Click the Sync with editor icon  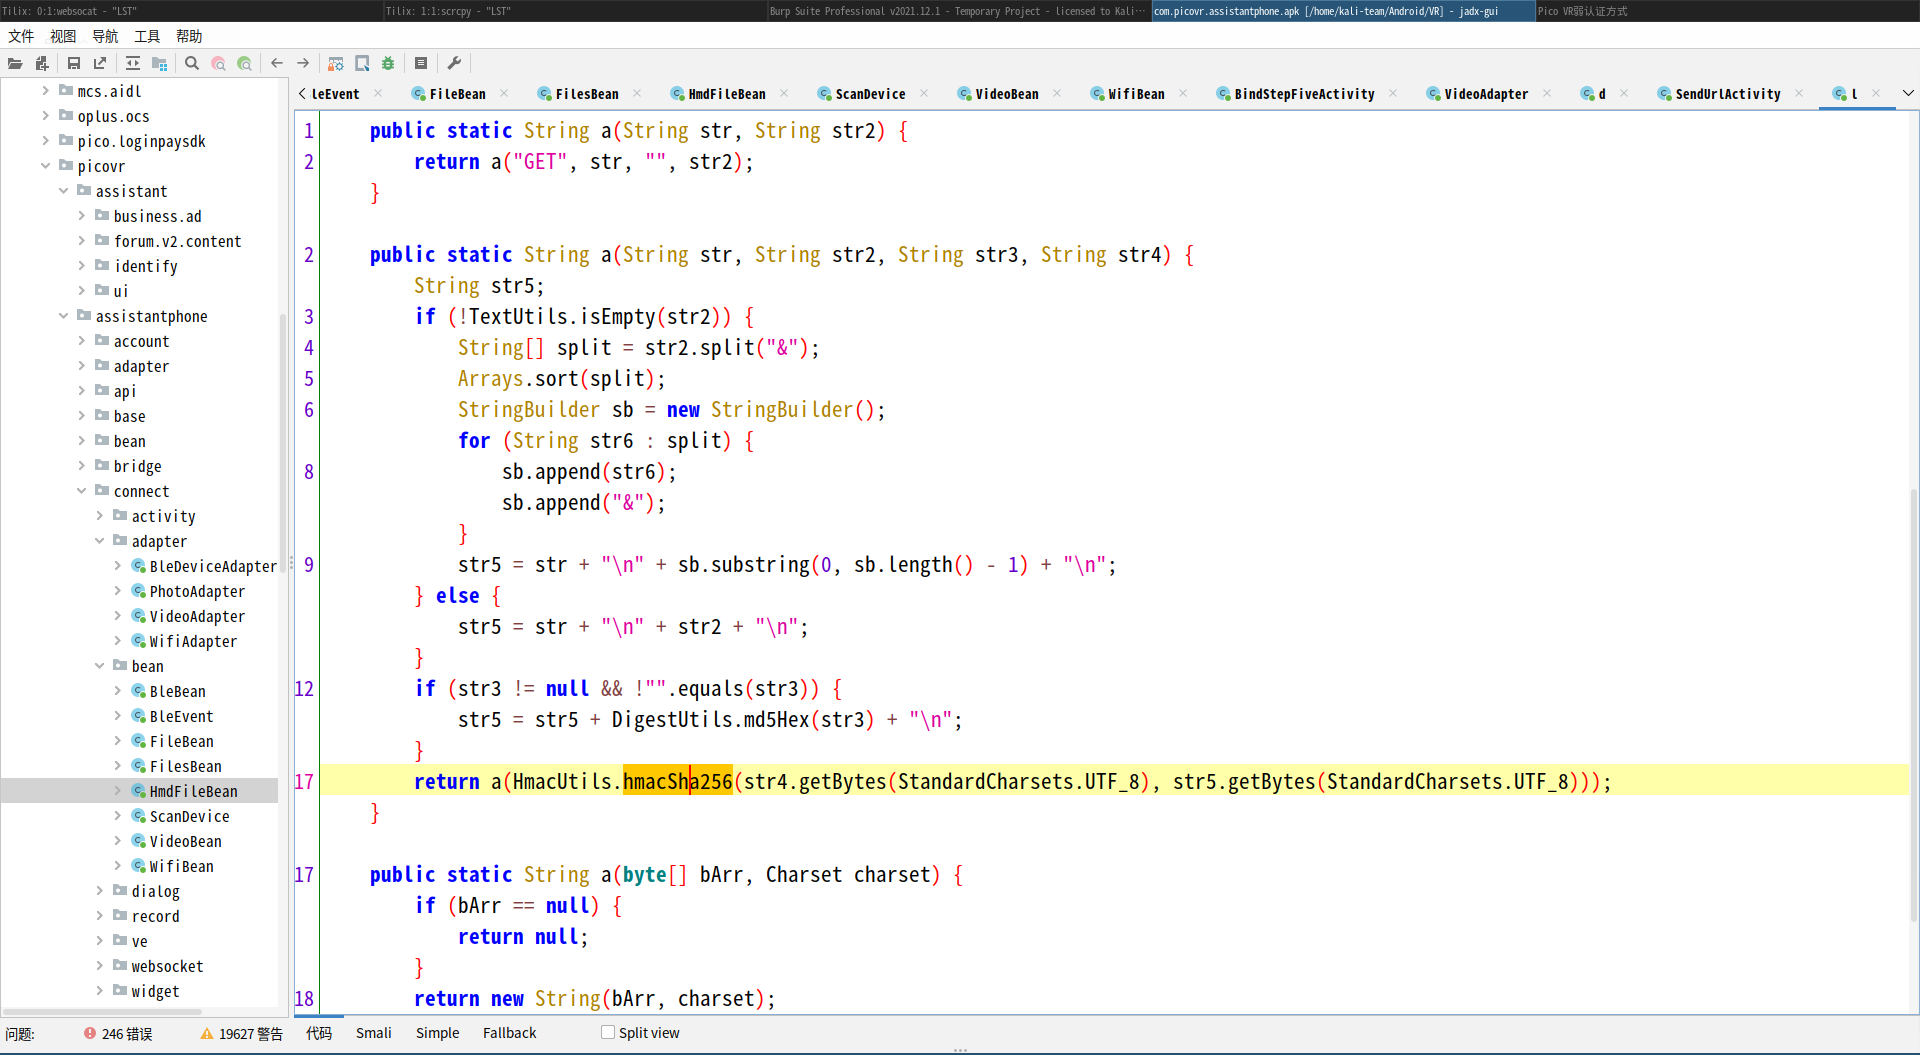133,63
